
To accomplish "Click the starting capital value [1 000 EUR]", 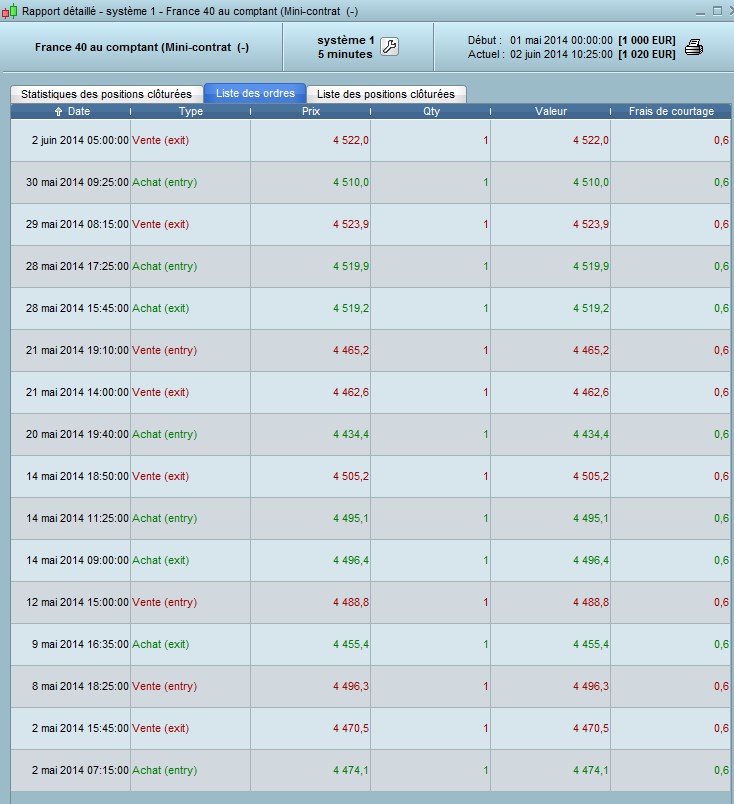I will (x=646, y=40).
